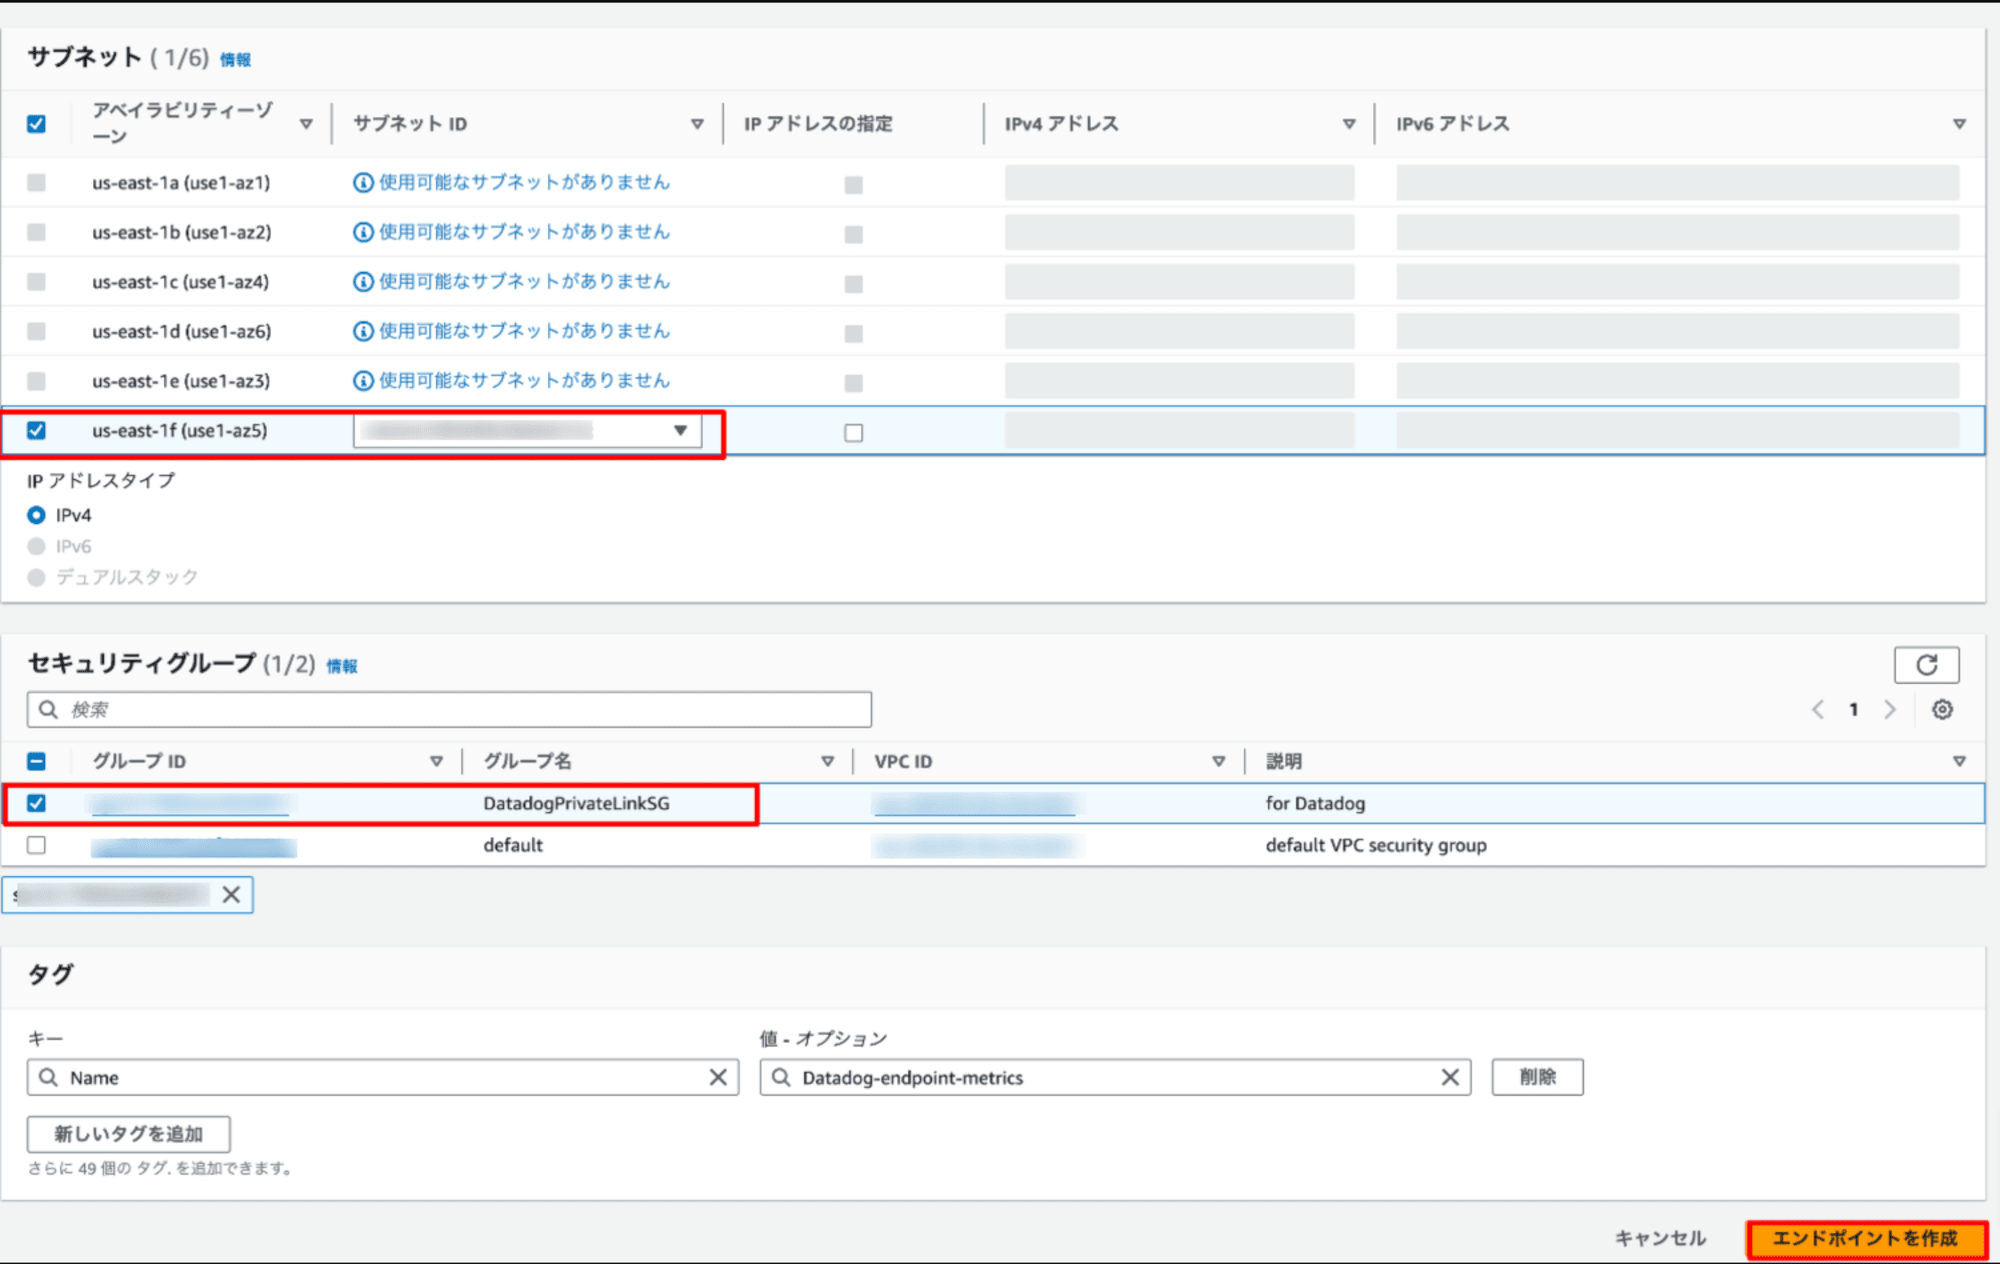Toggle select-all security groups checkbox
Viewport: 2000px width, 1264px height.
coord(36,761)
